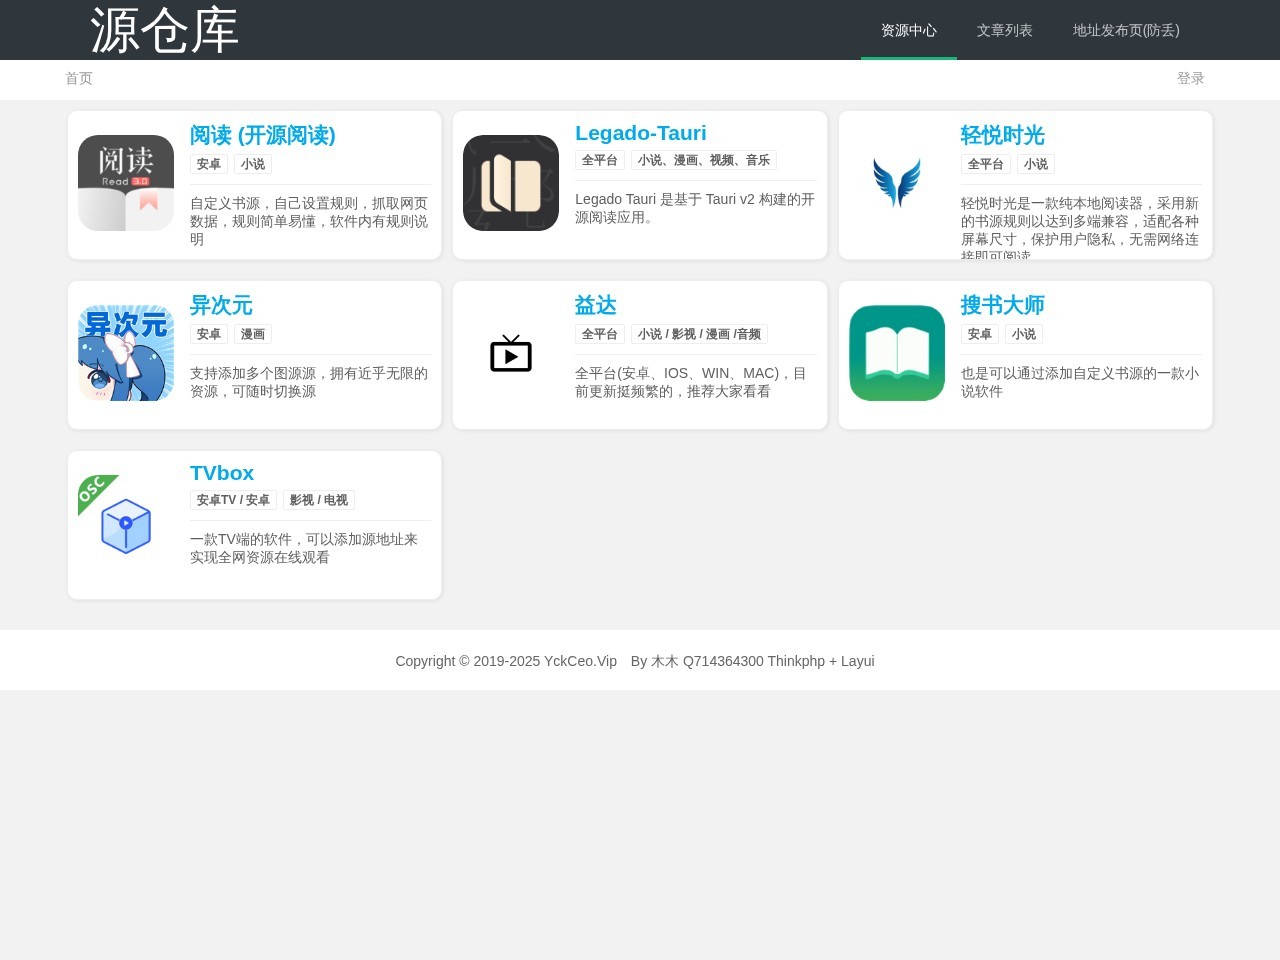The image size is (1280, 960).
Task: Click the 异次元 description about 图源源
Action: pyautogui.click(x=309, y=382)
